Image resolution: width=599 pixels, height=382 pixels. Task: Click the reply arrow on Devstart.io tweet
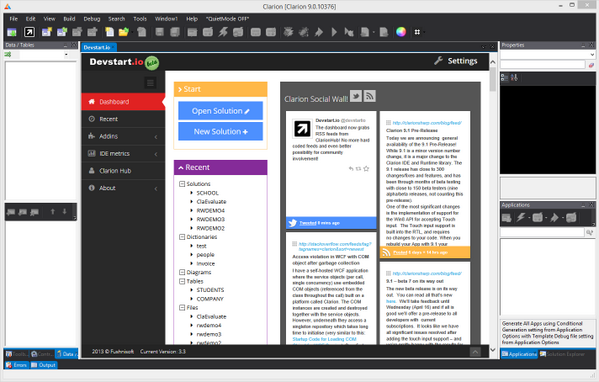[x=351, y=168]
